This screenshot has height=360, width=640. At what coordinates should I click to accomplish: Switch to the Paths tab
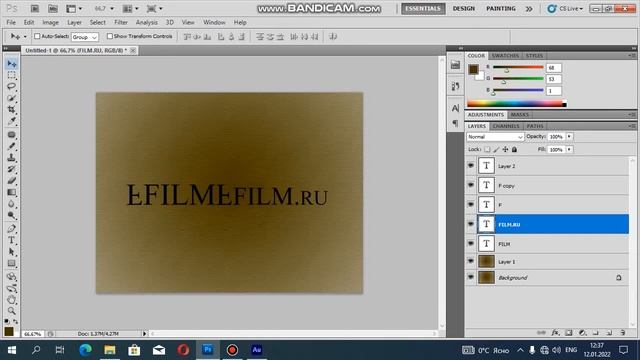[535, 126]
